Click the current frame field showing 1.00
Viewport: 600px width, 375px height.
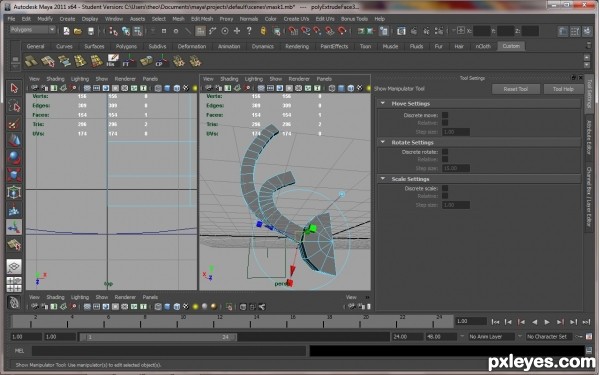tap(470, 321)
